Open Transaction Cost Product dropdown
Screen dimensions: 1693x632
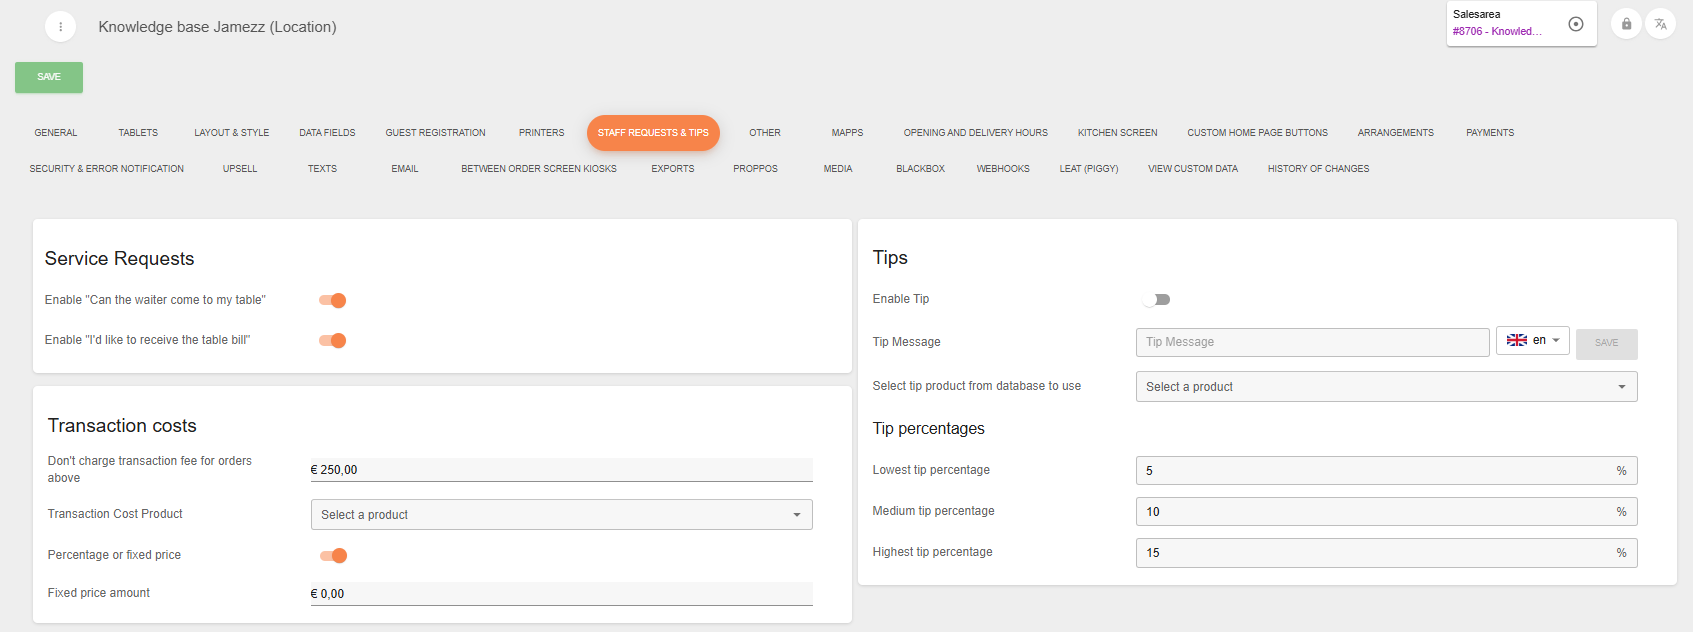561,515
